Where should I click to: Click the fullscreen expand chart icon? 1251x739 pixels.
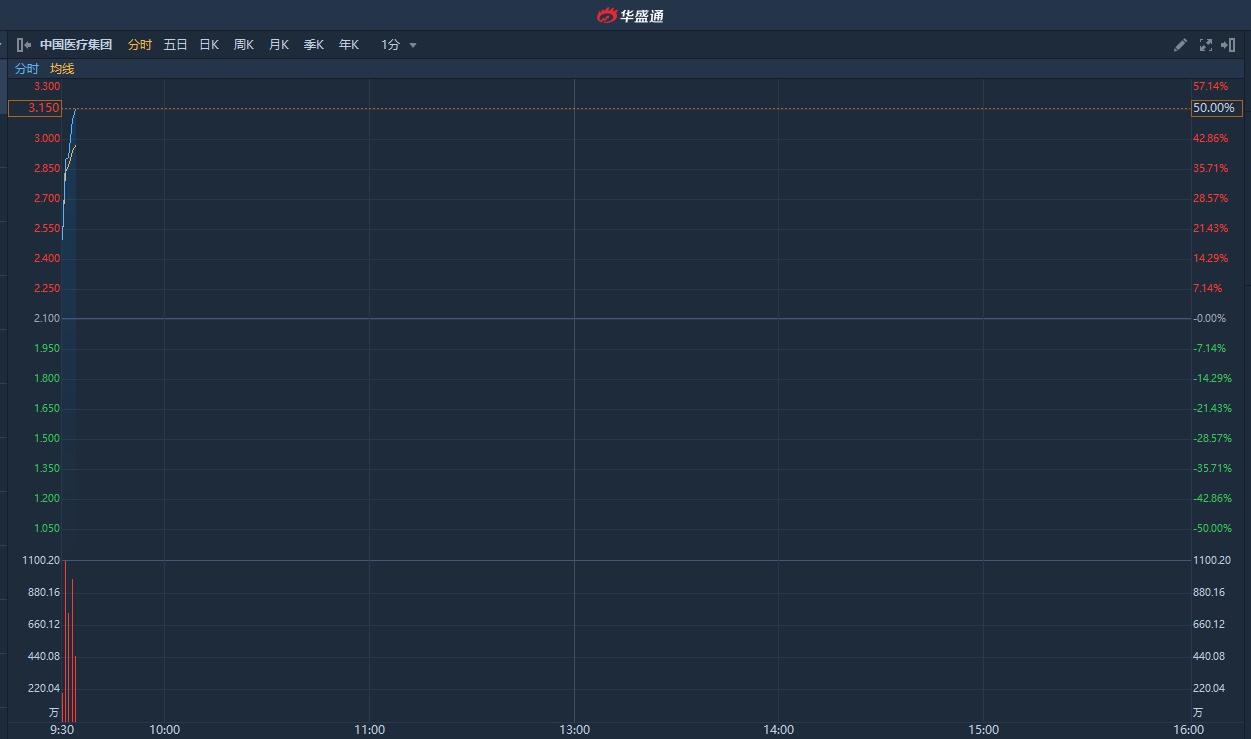coord(1205,45)
